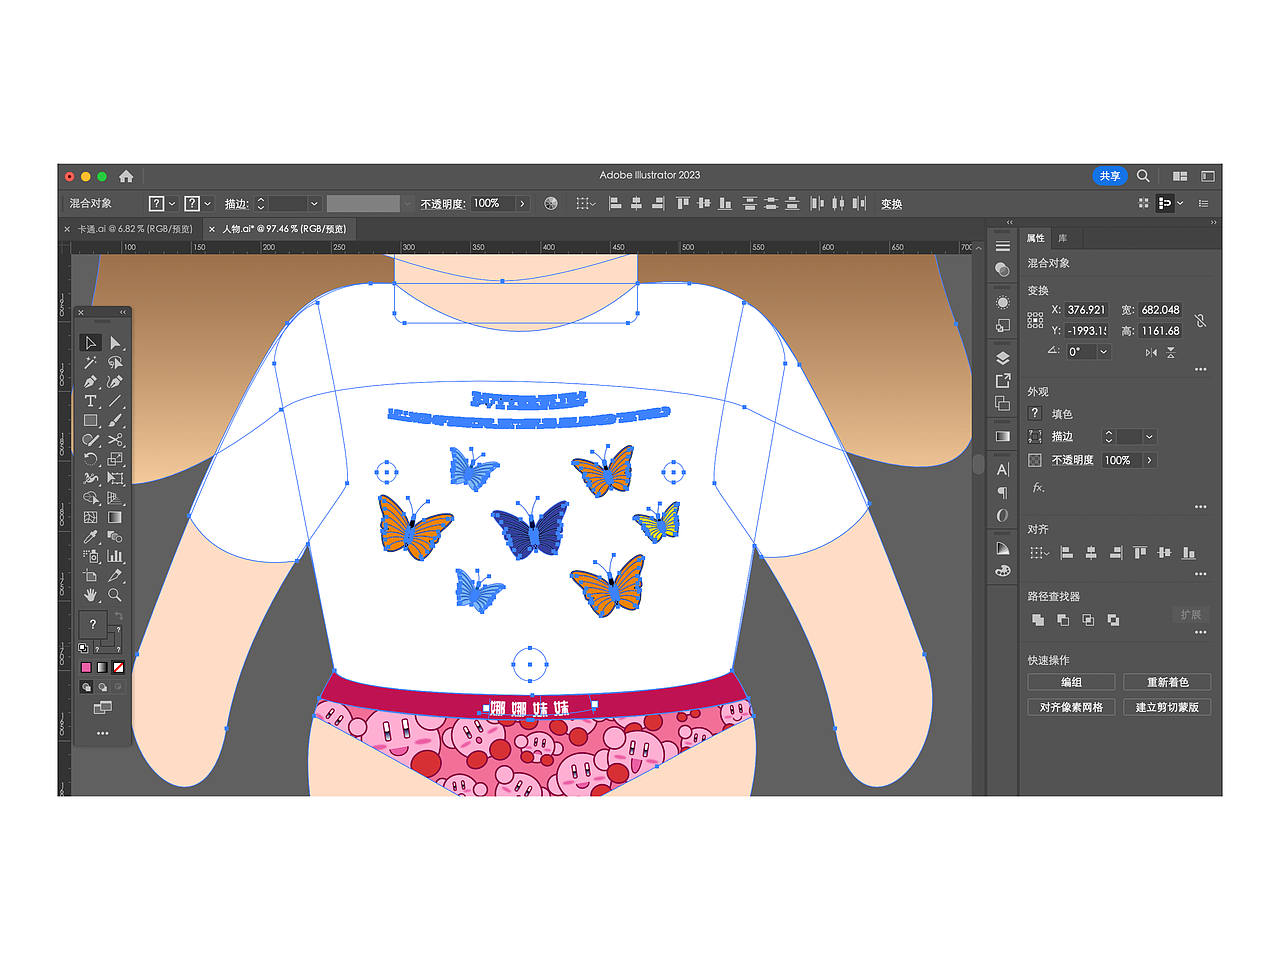Choose the Artboard tool

91,575
